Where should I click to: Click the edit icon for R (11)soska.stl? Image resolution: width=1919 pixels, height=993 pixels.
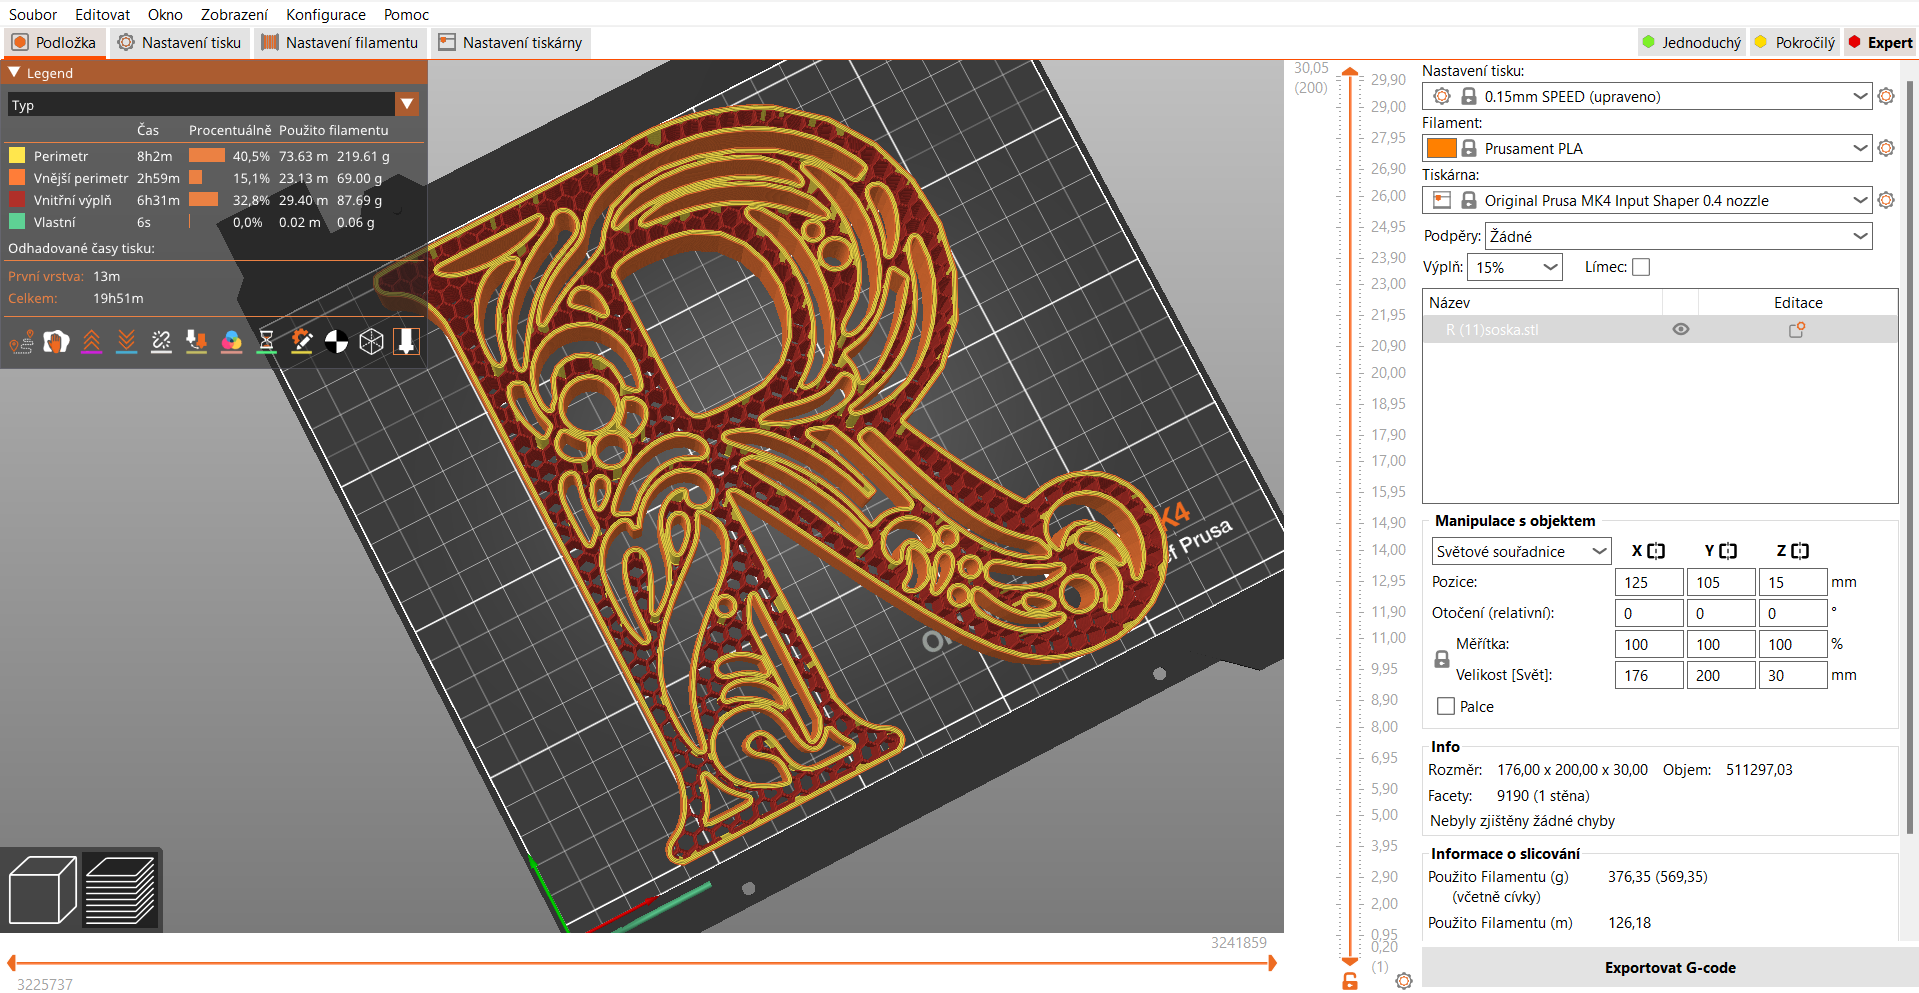1797,329
